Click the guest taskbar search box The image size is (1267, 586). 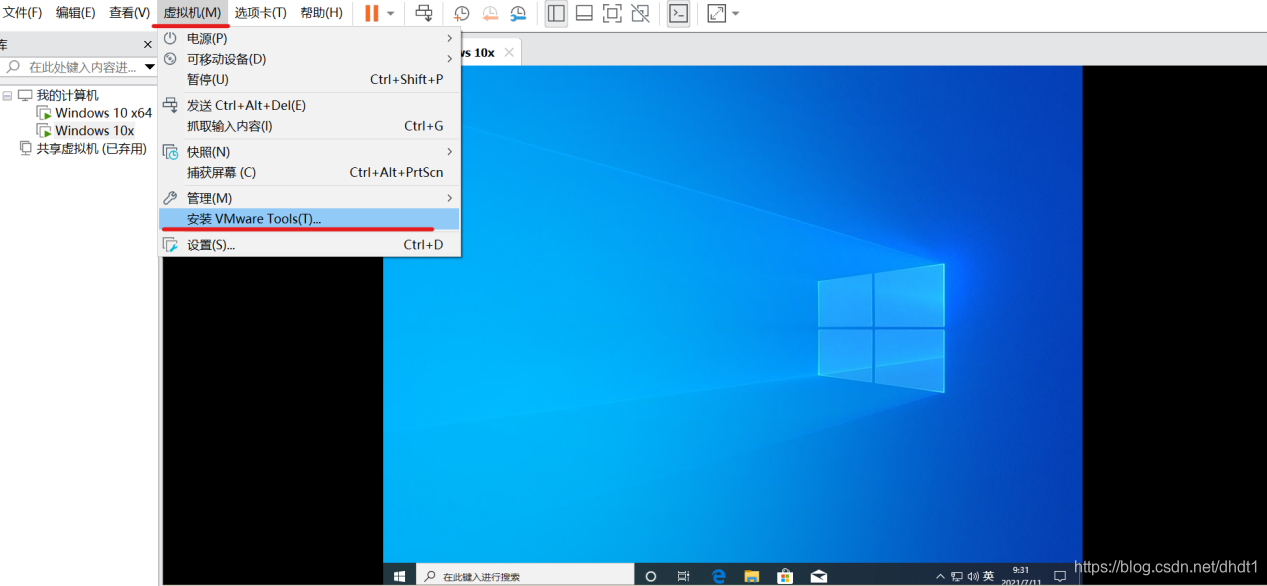[523, 576]
